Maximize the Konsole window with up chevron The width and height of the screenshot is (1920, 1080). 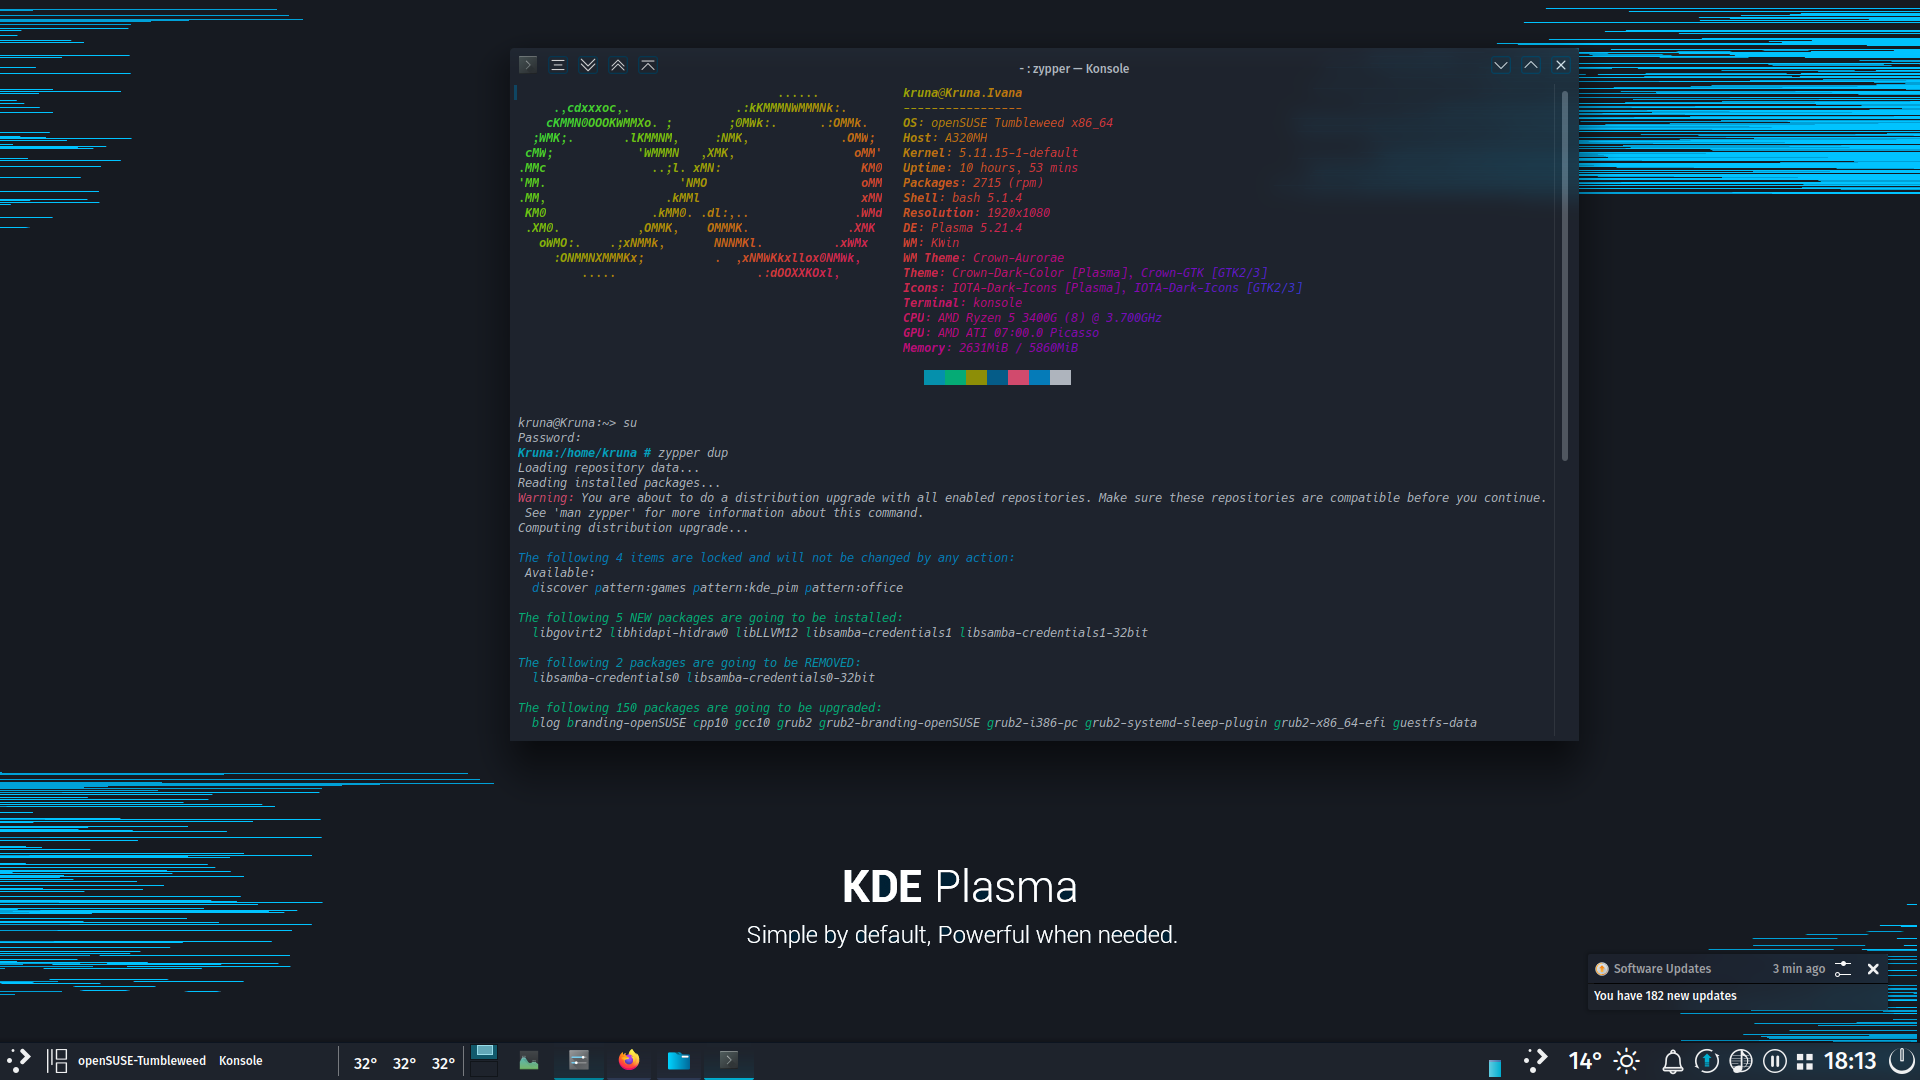tap(1531, 65)
